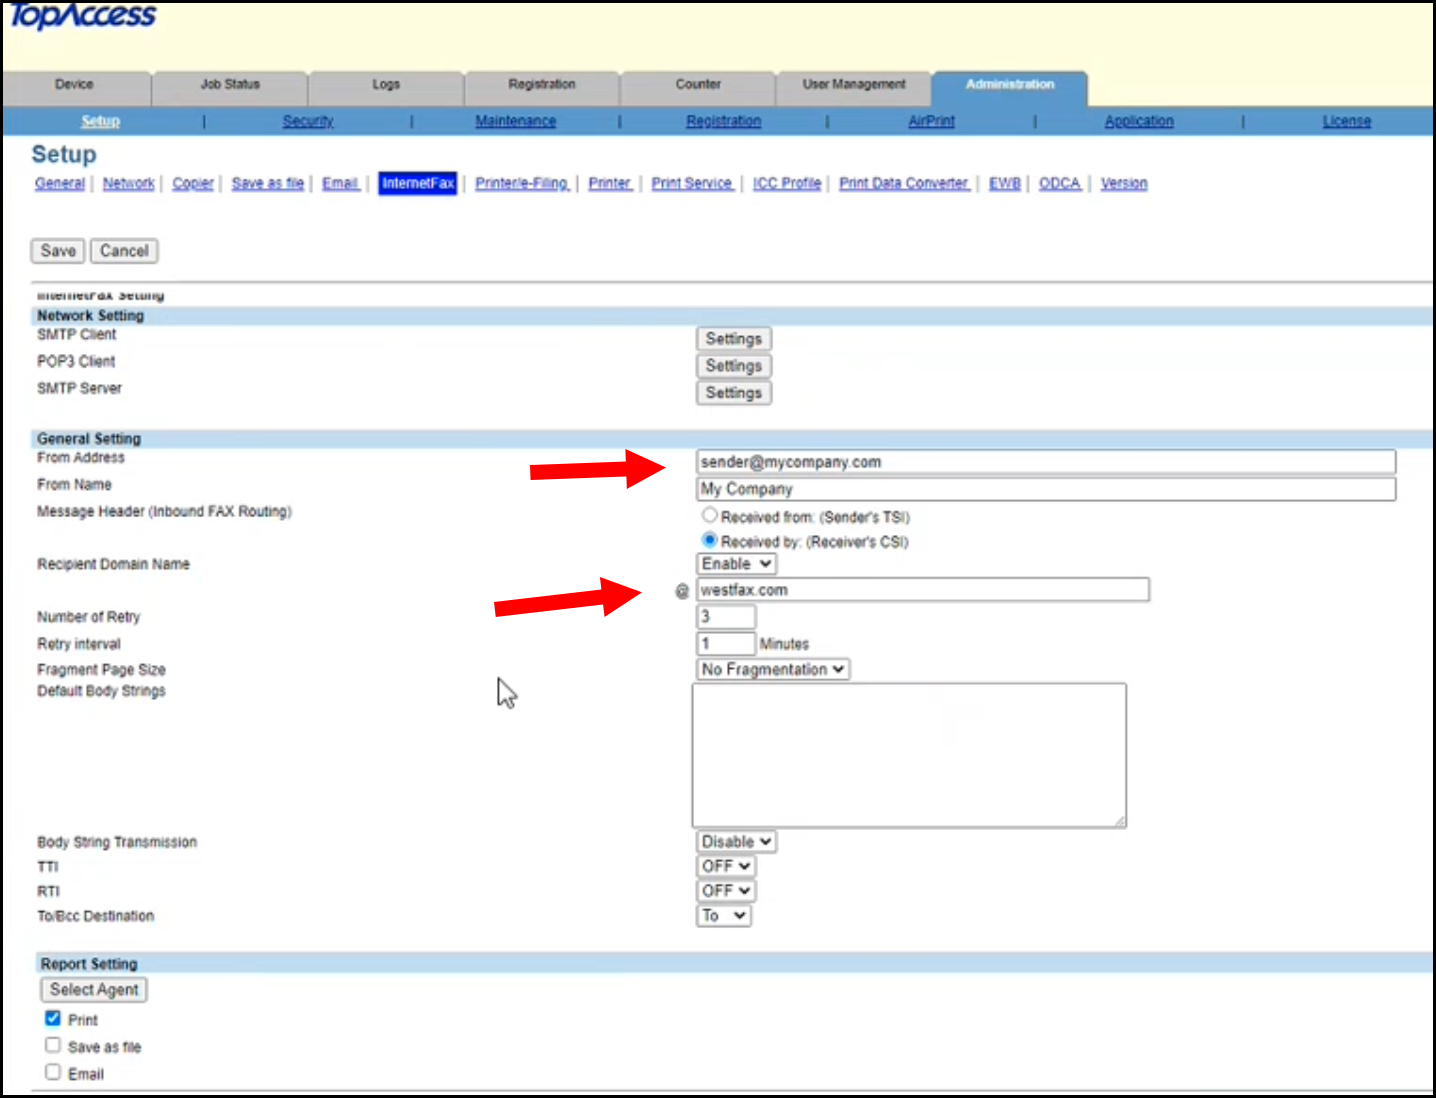The height and width of the screenshot is (1098, 1436).
Task: Switch to the Administration tab
Action: point(1008,85)
